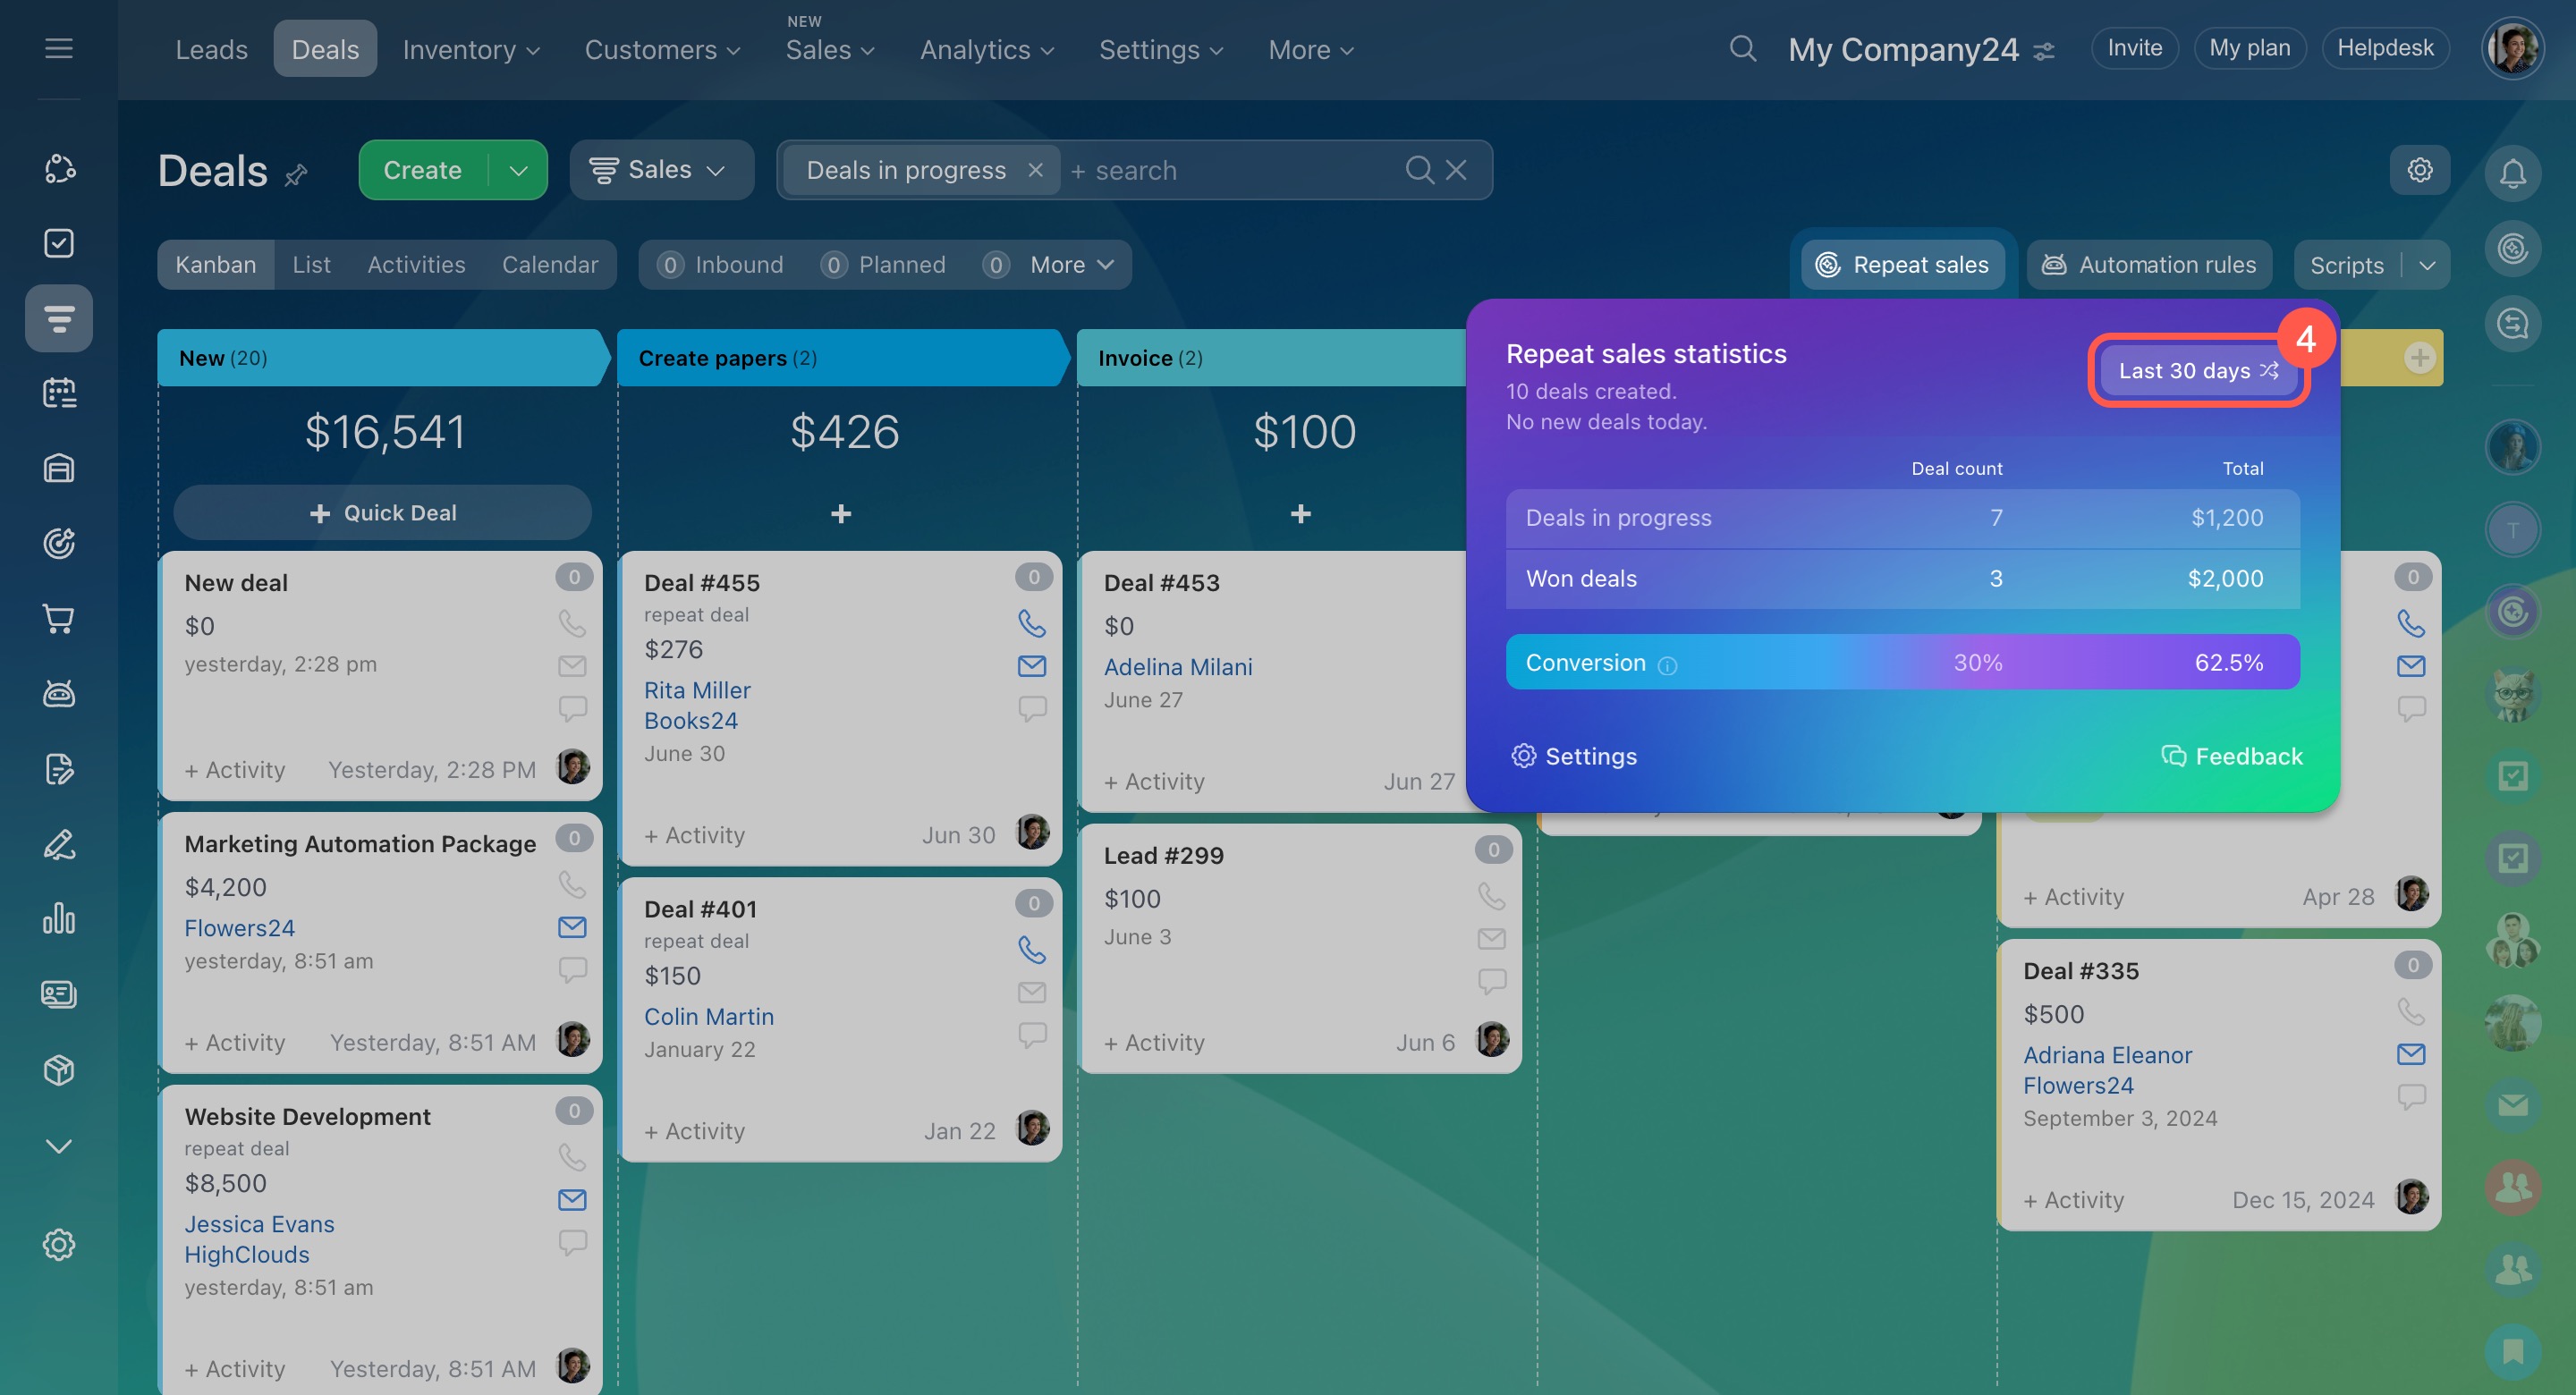
Task: Click the search magnifier in top bar
Action: pos(1742,48)
